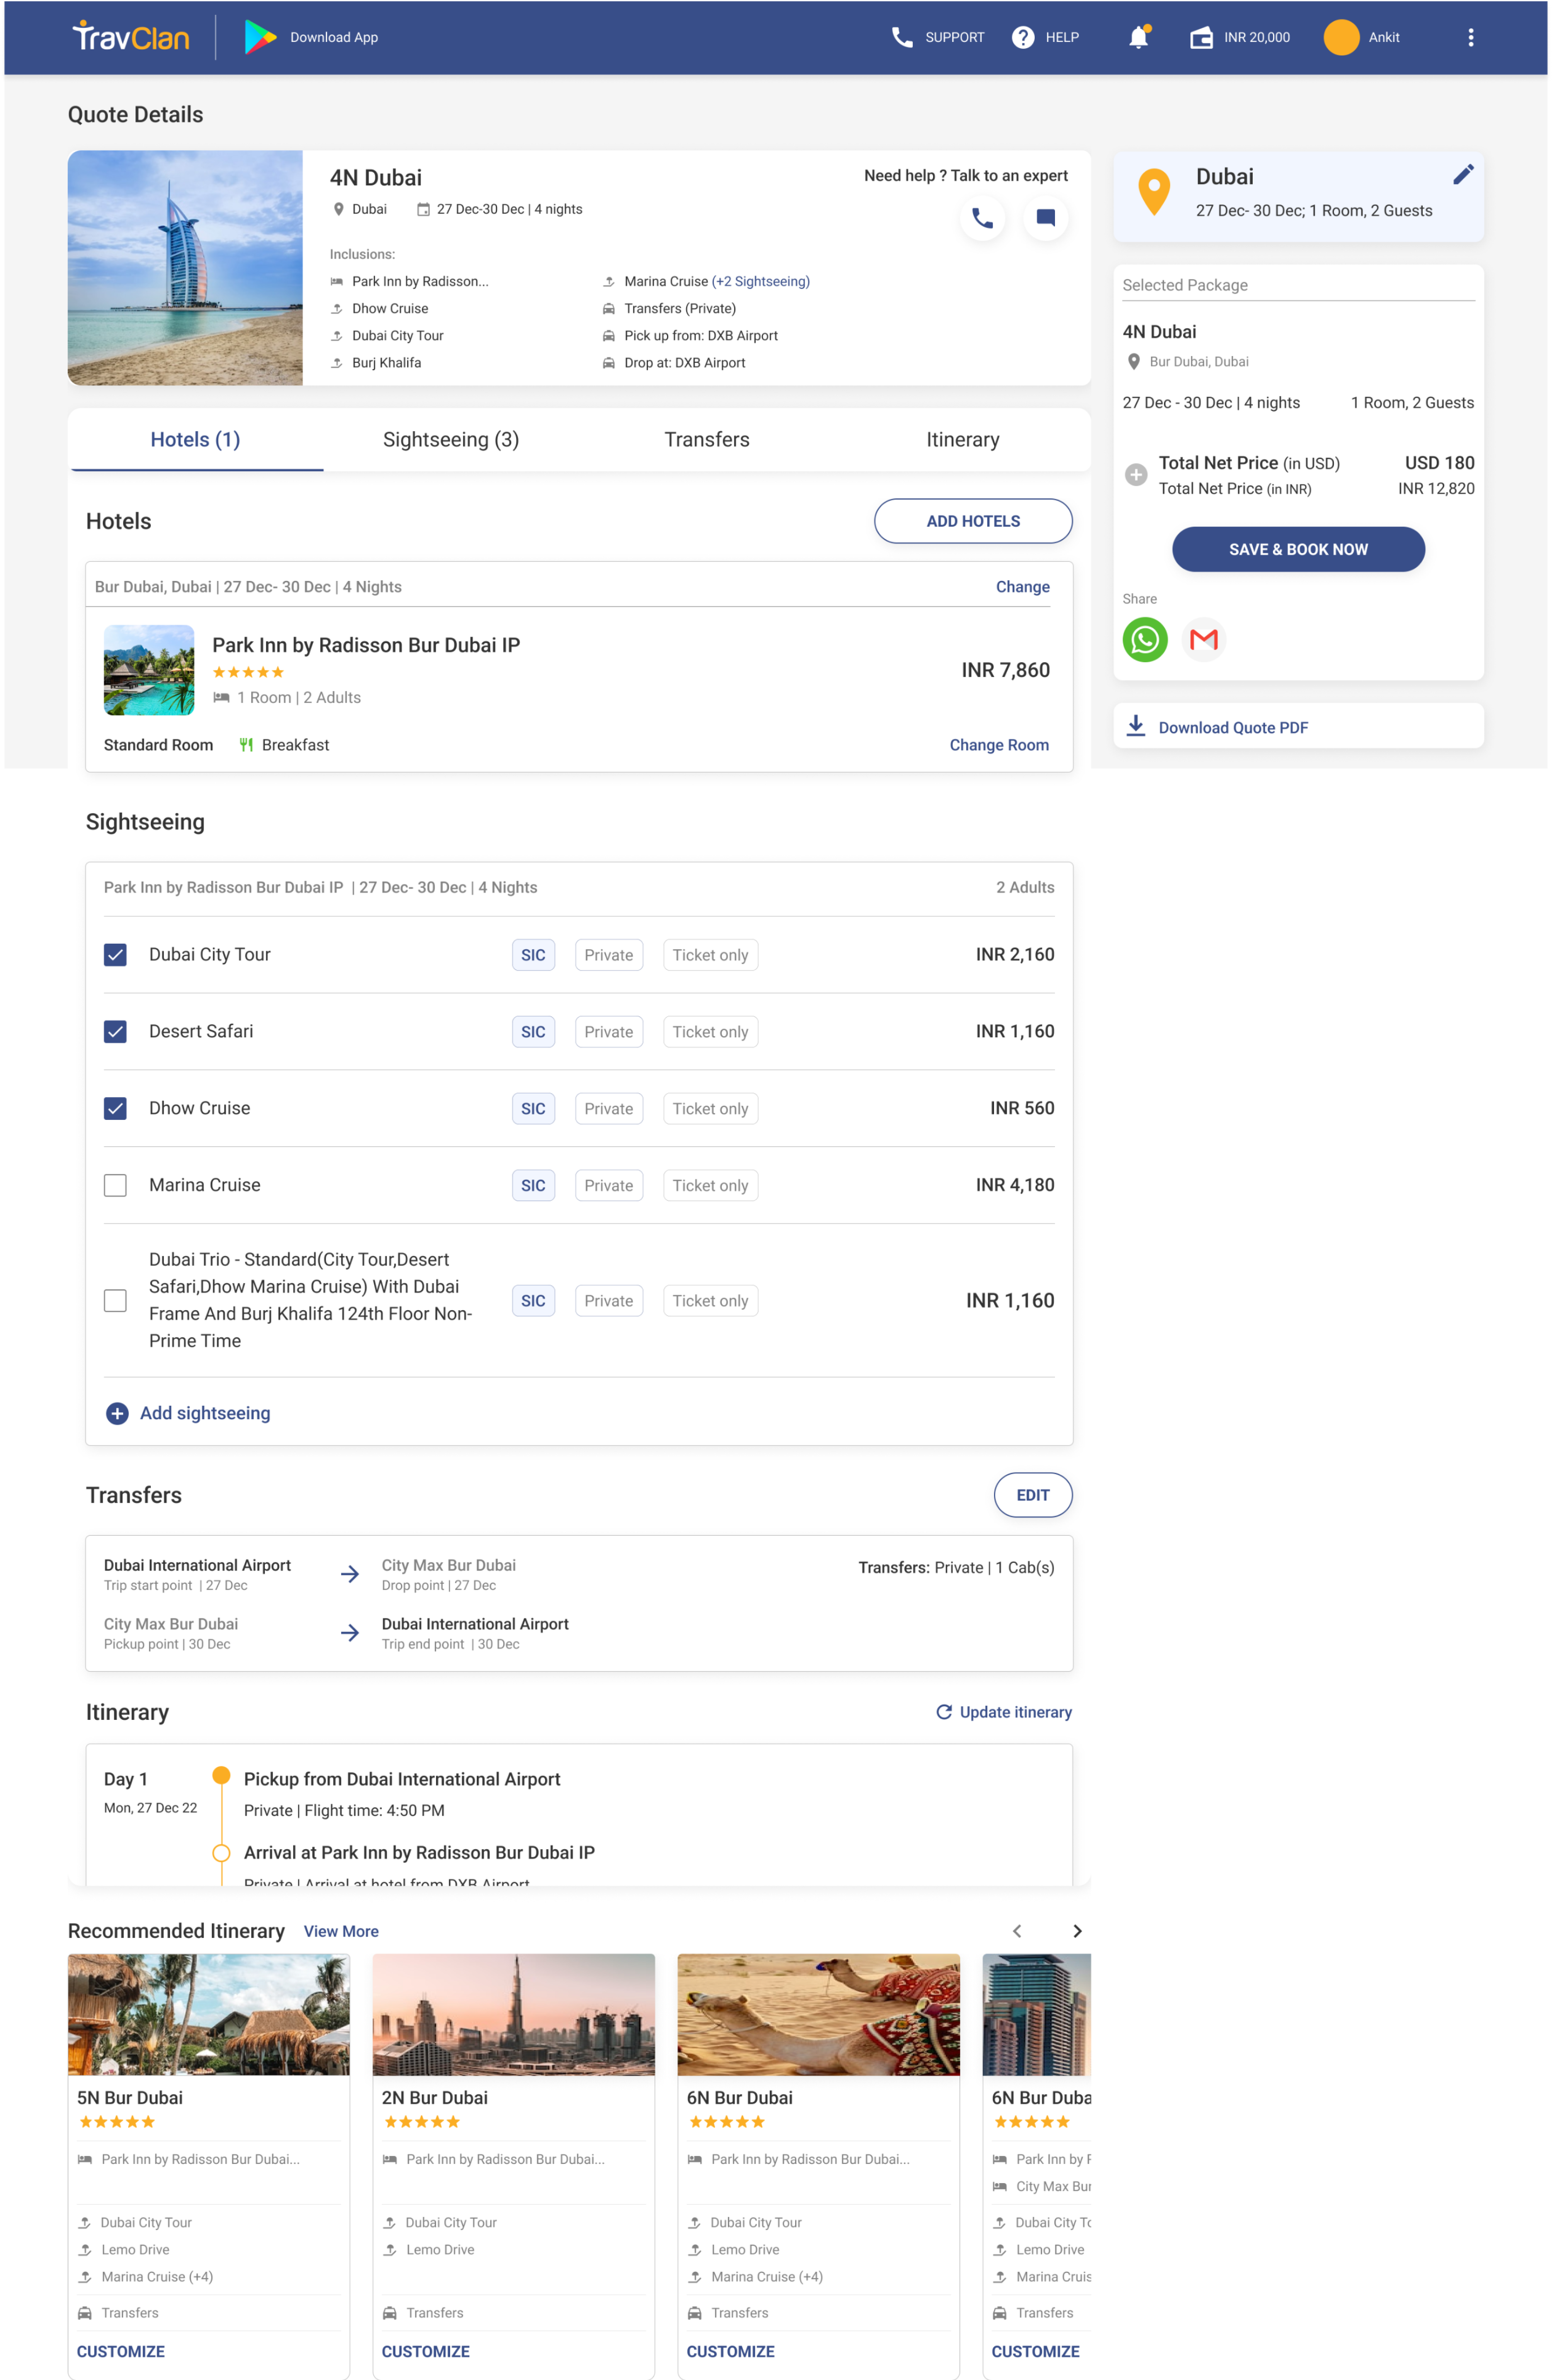Select SIC for Marina Cruise
The height and width of the screenshot is (2380, 1552).
tap(533, 1186)
